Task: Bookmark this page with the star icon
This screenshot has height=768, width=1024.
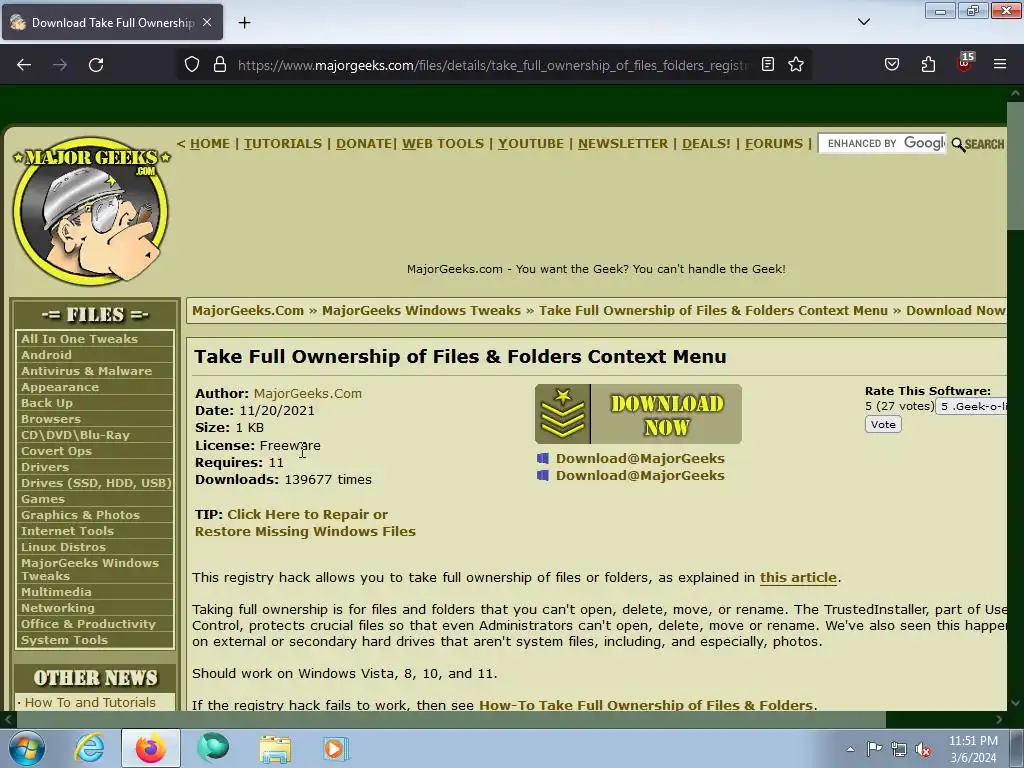Action: [795, 64]
